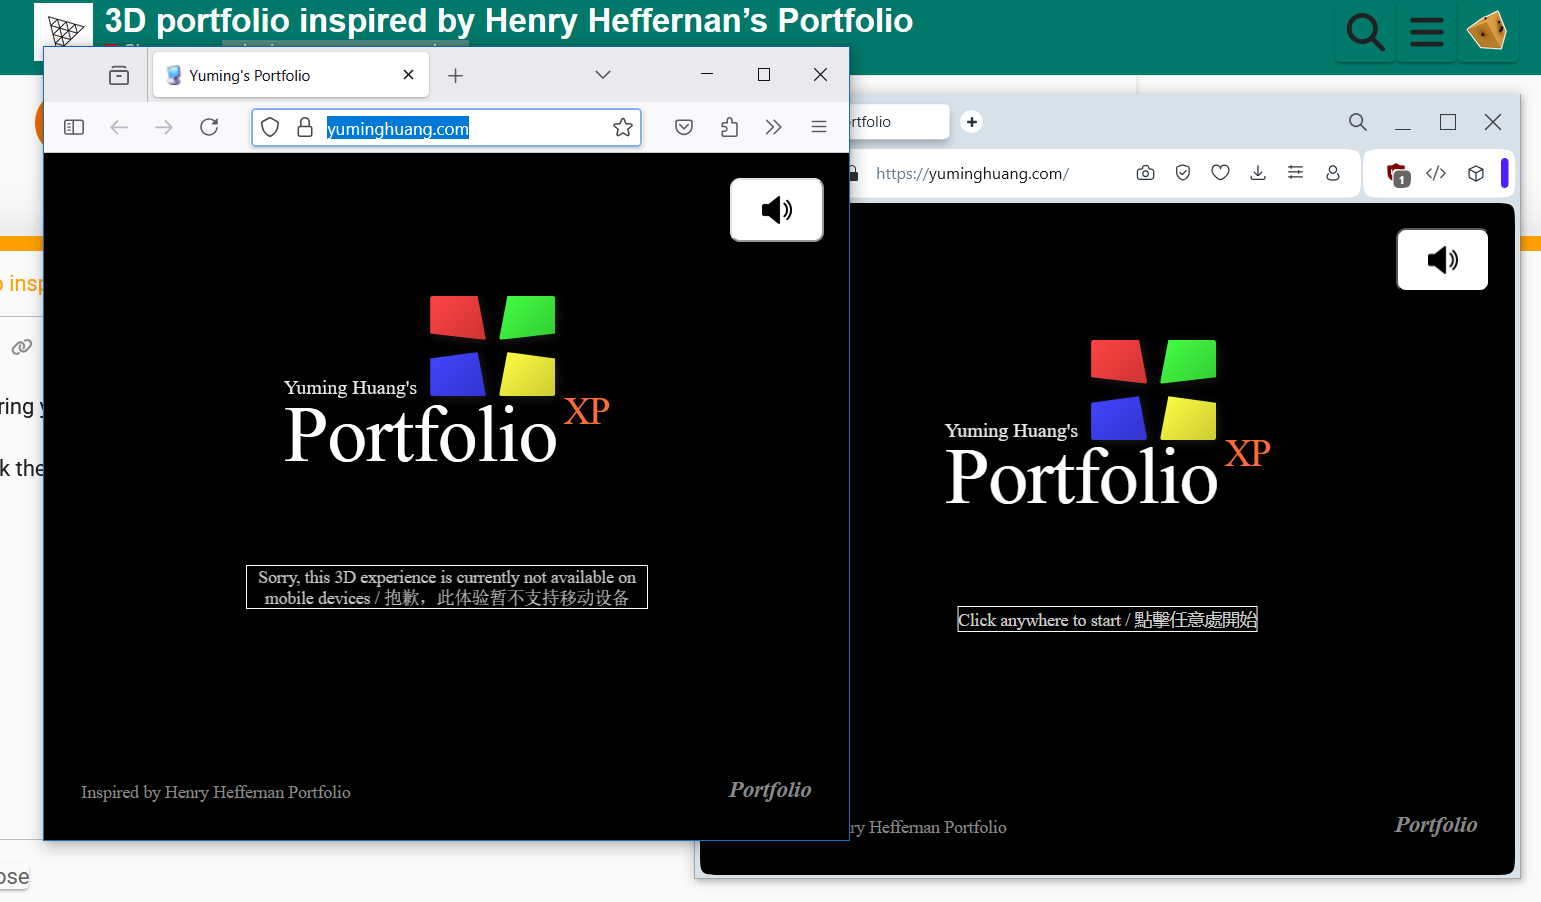Open a new tab in the background browser
The height and width of the screenshot is (902, 1541).
pos(971,122)
